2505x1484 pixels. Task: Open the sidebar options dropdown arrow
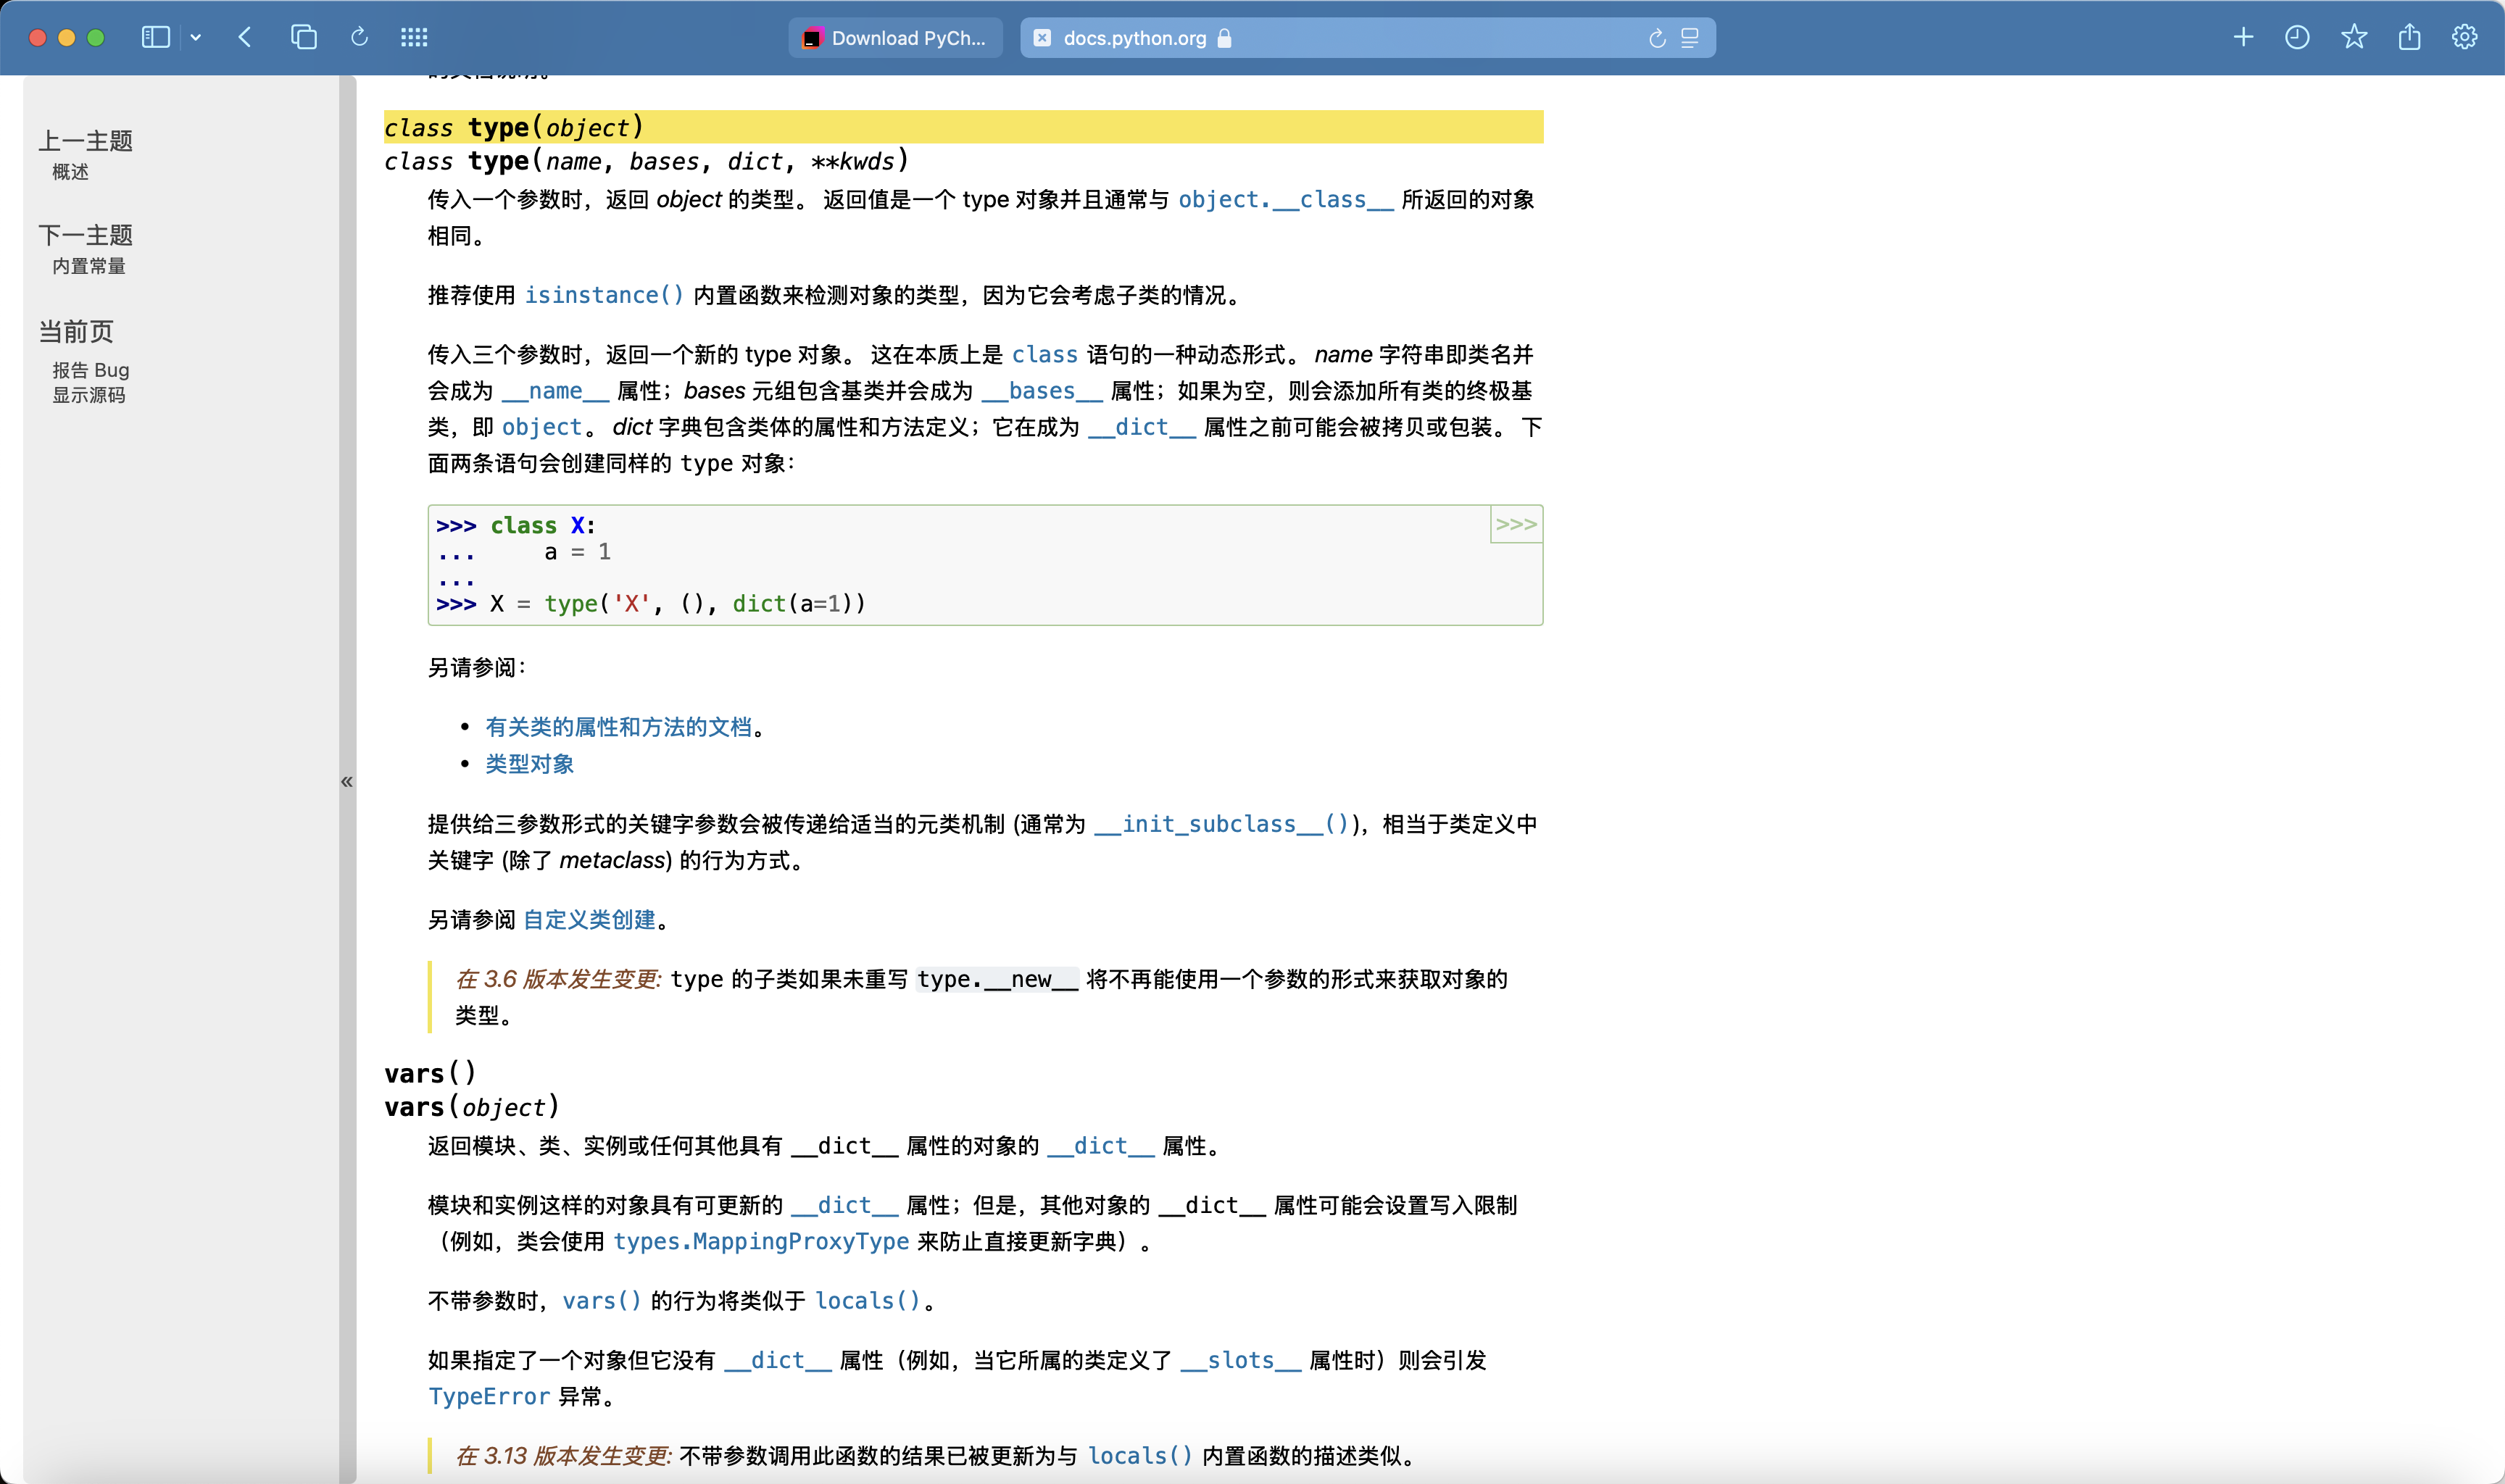(196, 37)
